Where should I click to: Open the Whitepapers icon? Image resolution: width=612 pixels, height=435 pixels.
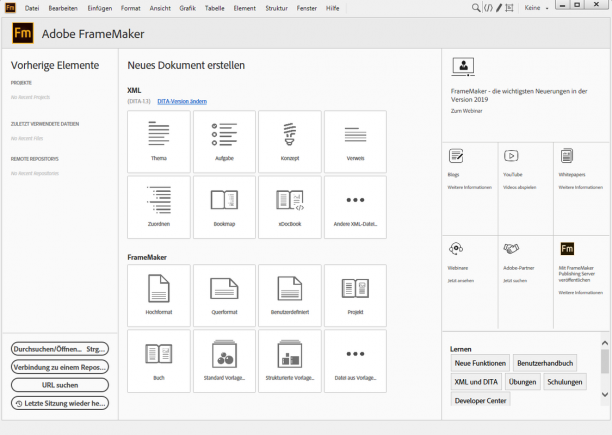pyautogui.click(x=567, y=156)
